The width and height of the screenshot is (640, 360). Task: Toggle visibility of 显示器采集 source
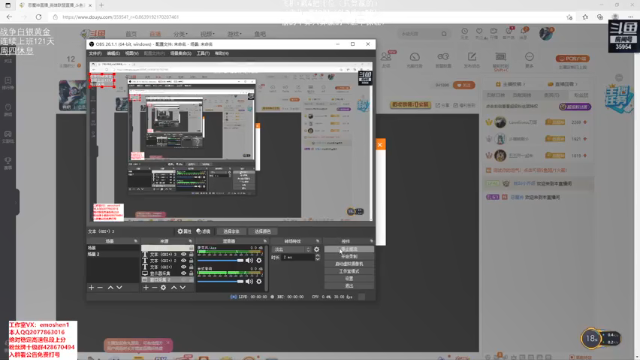(184, 273)
